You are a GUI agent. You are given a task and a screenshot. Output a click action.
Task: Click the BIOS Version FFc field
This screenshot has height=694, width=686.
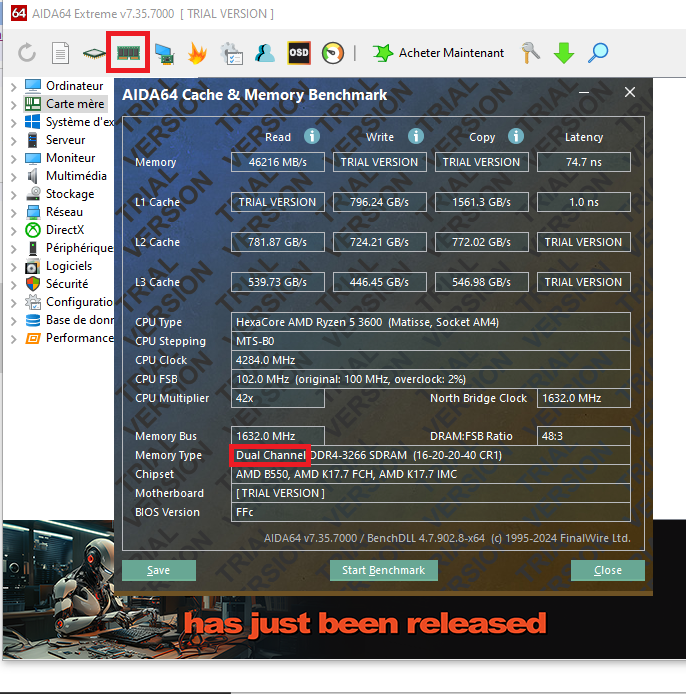[431, 512]
